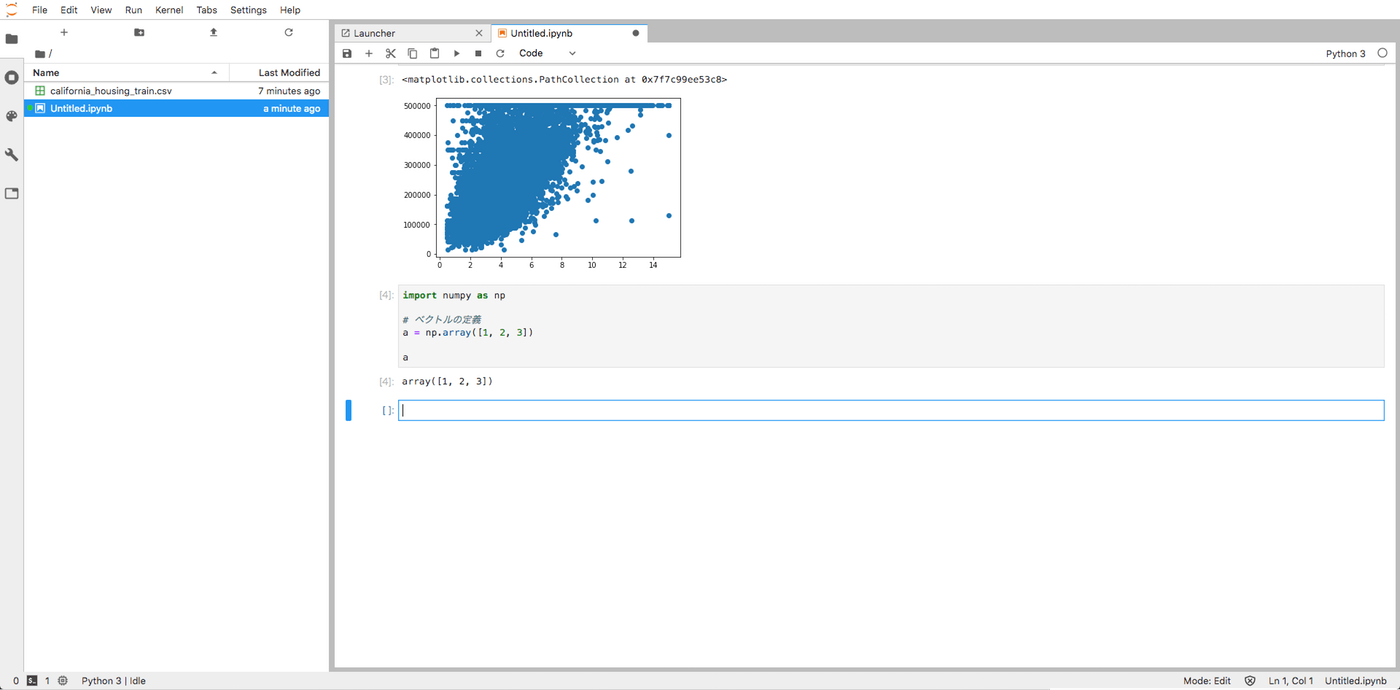The width and height of the screenshot is (1400, 690).
Task: Paste cell from clipboard
Action: click(434, 53)
